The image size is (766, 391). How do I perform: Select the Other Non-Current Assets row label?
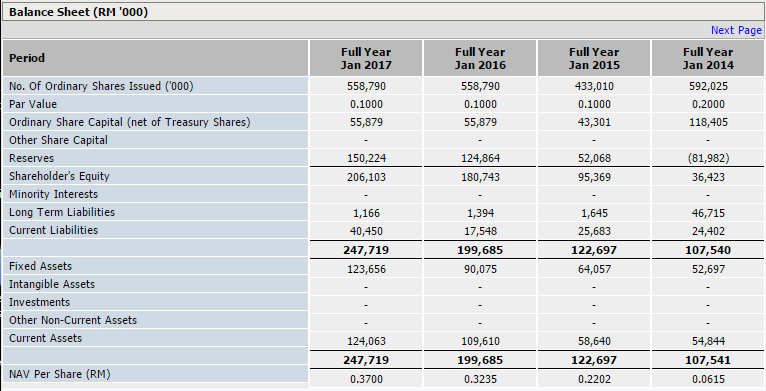pos(73,320)
